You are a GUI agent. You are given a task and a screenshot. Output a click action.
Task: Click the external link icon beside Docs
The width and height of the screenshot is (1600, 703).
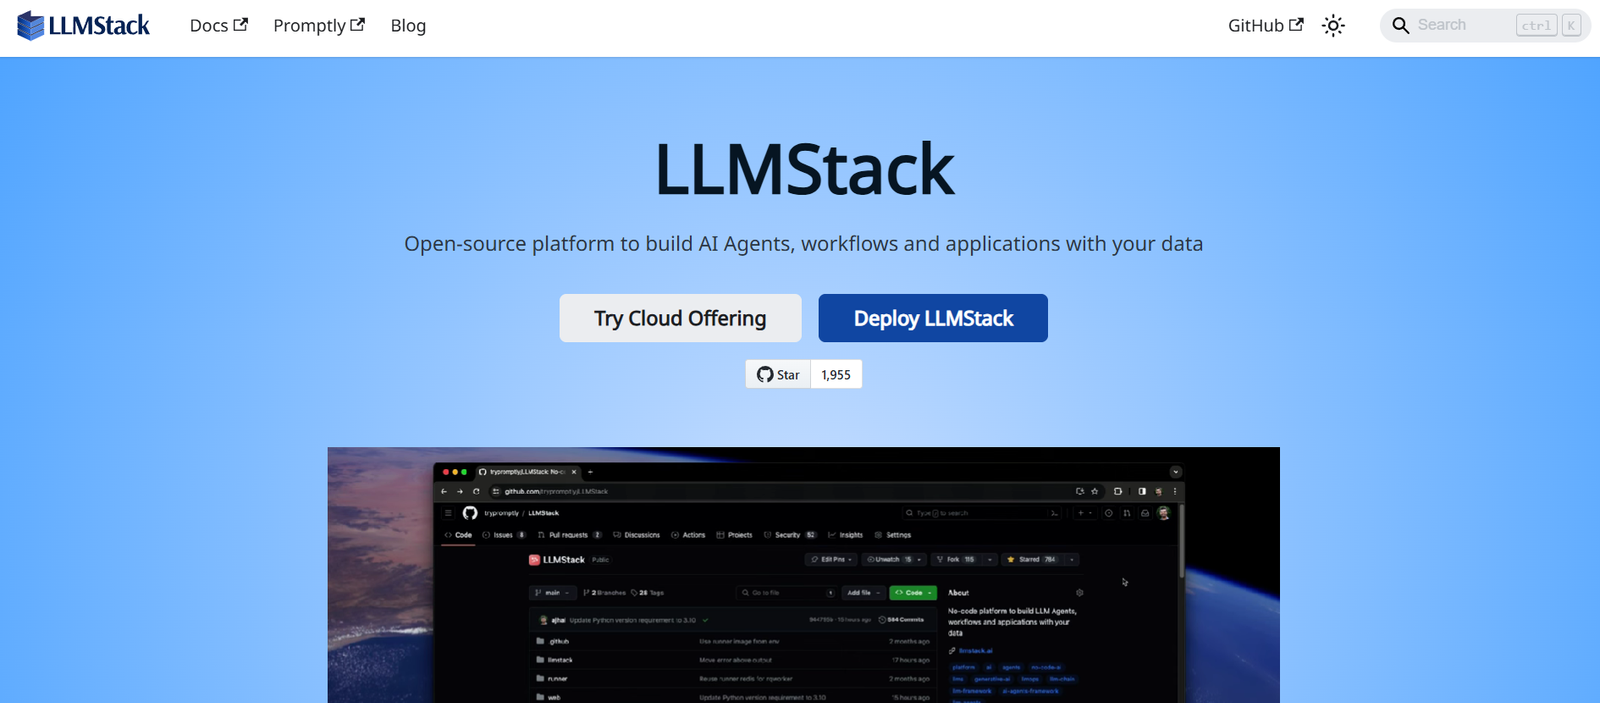point(241,25)
